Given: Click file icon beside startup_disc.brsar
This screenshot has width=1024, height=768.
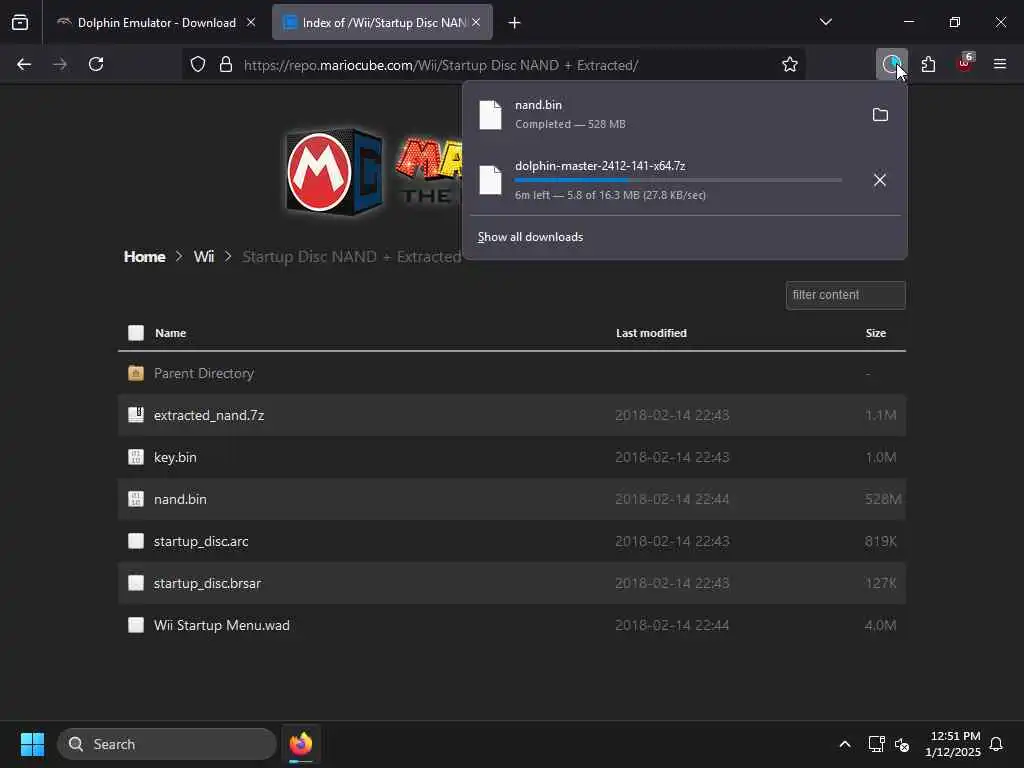Looking at the screenshot, I should pyautogui.click(x=136, y=583).
